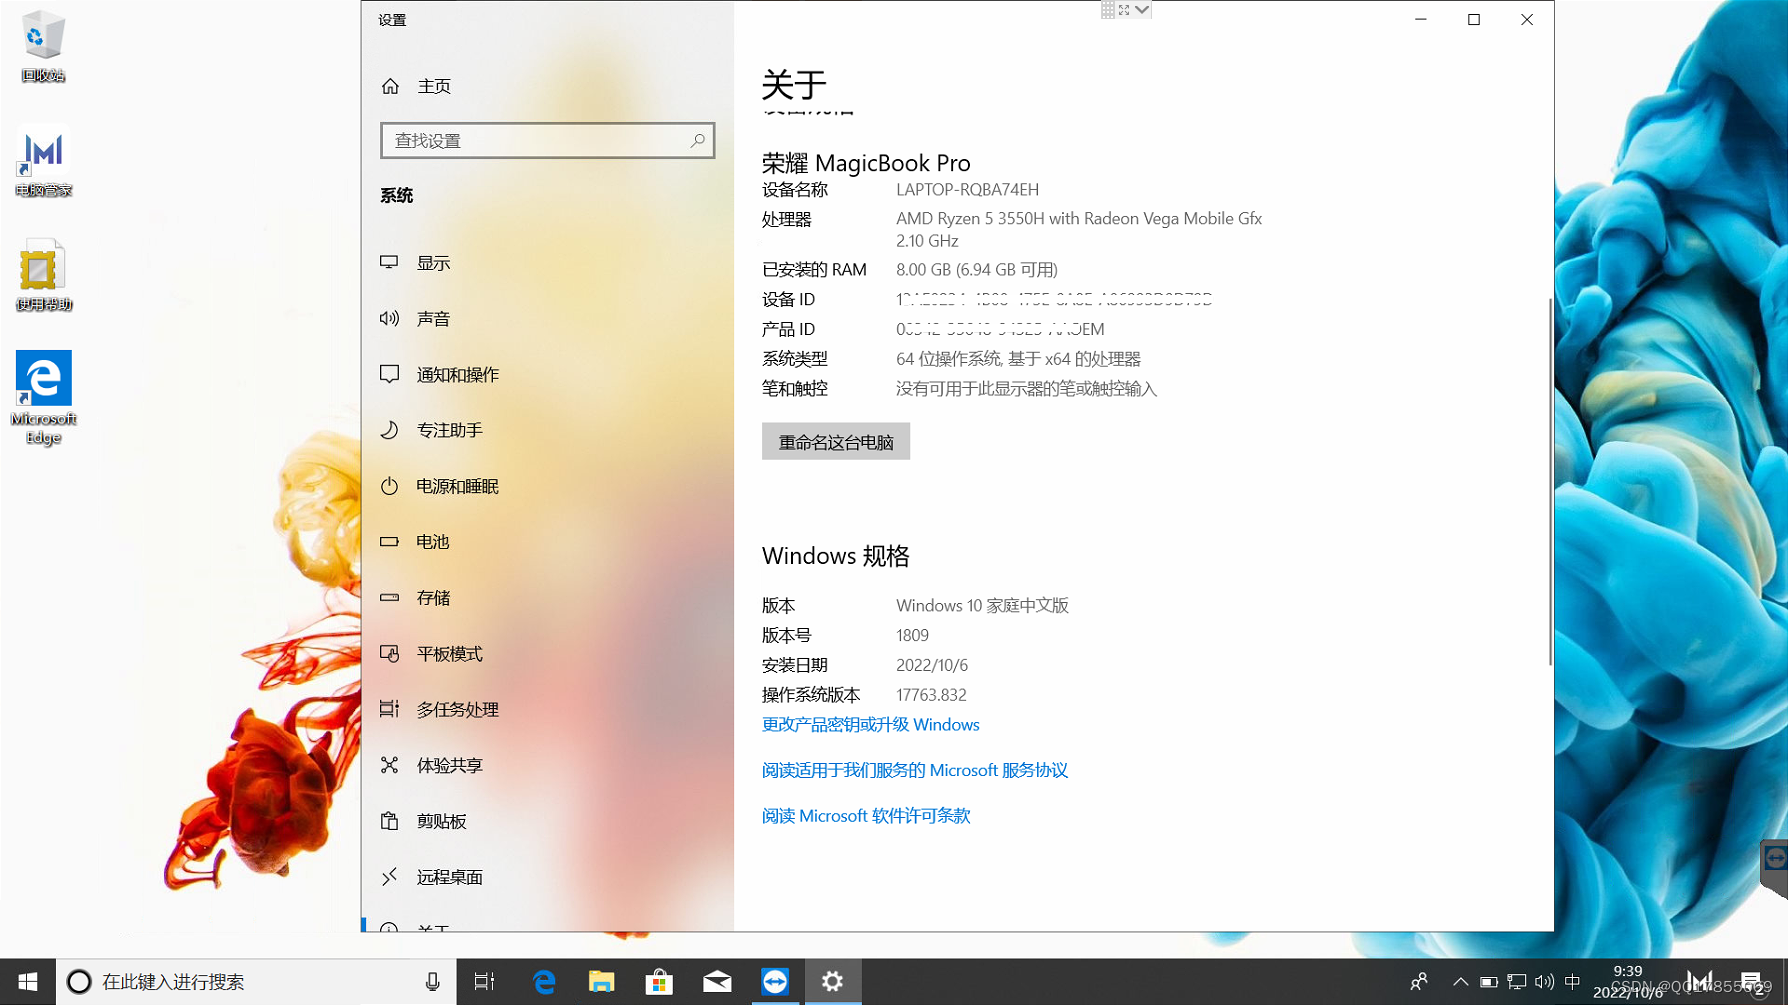Viewport: 1788px width, 1005px height.
Task: Maximize the 设置 window
Action: click(1474, 20)
